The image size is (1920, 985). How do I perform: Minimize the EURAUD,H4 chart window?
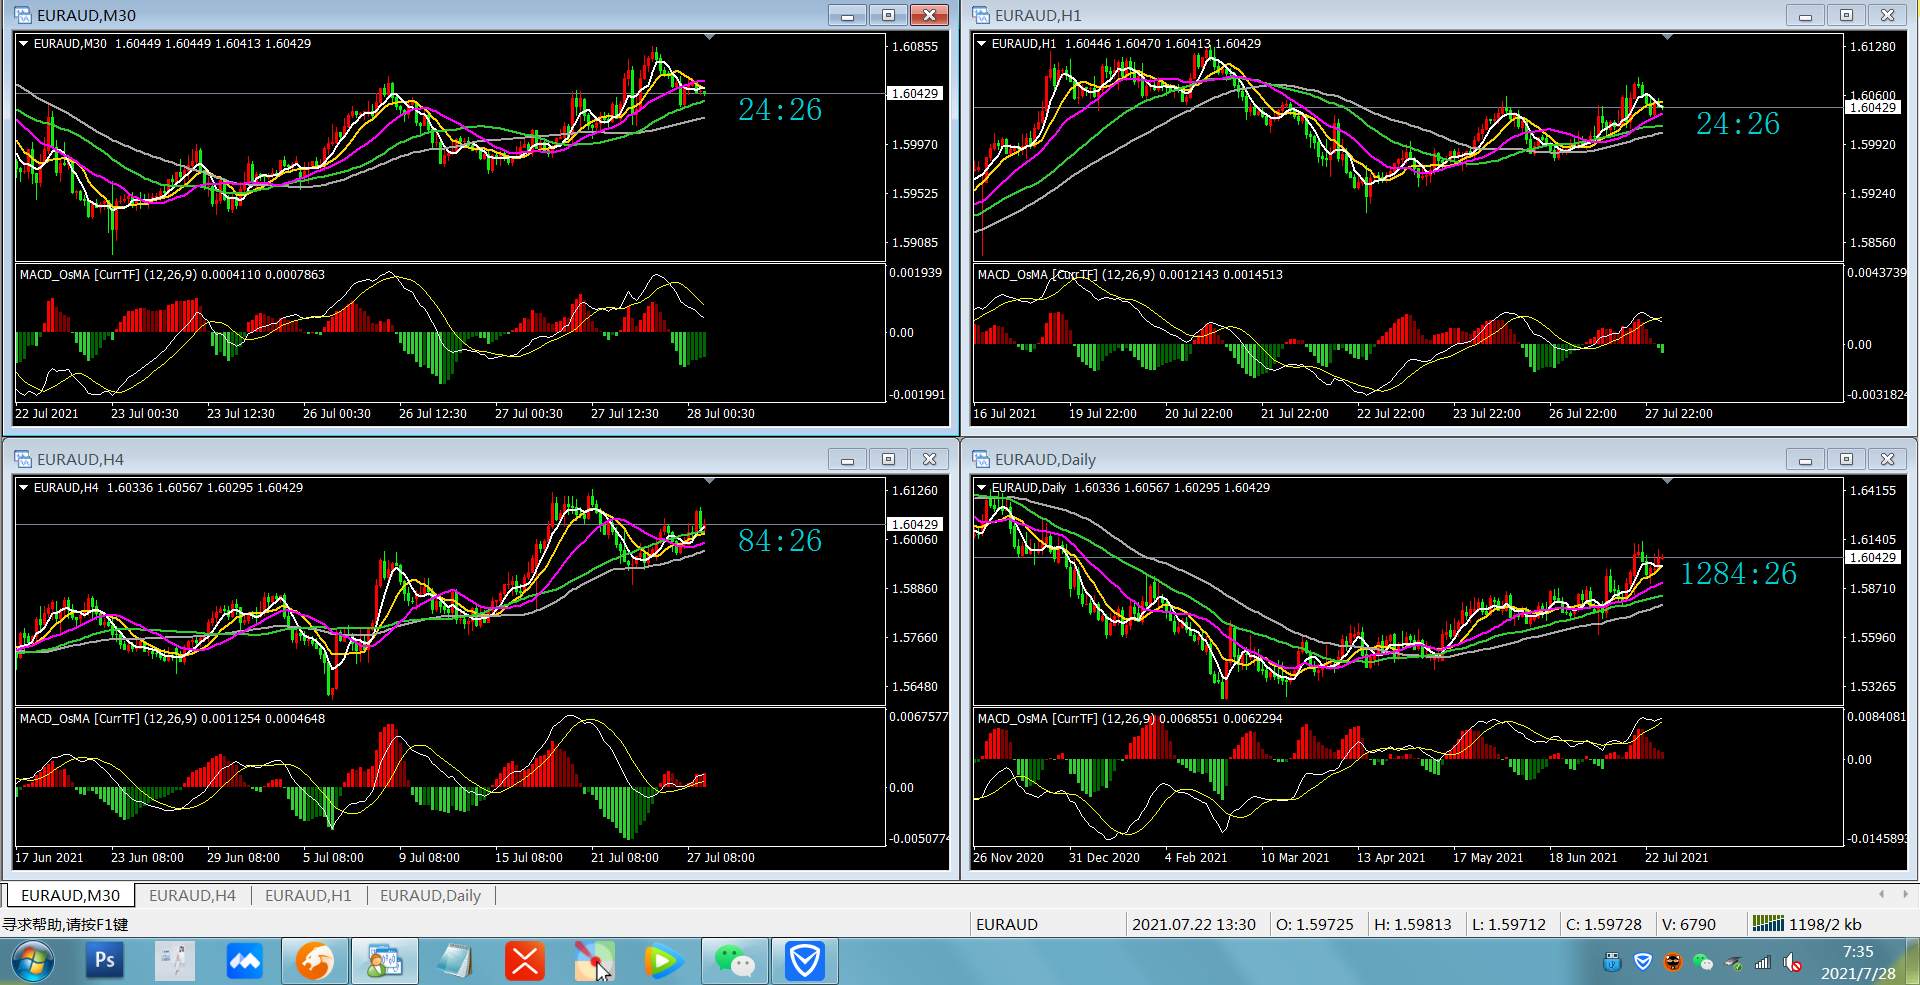click(x=847, y=459)
